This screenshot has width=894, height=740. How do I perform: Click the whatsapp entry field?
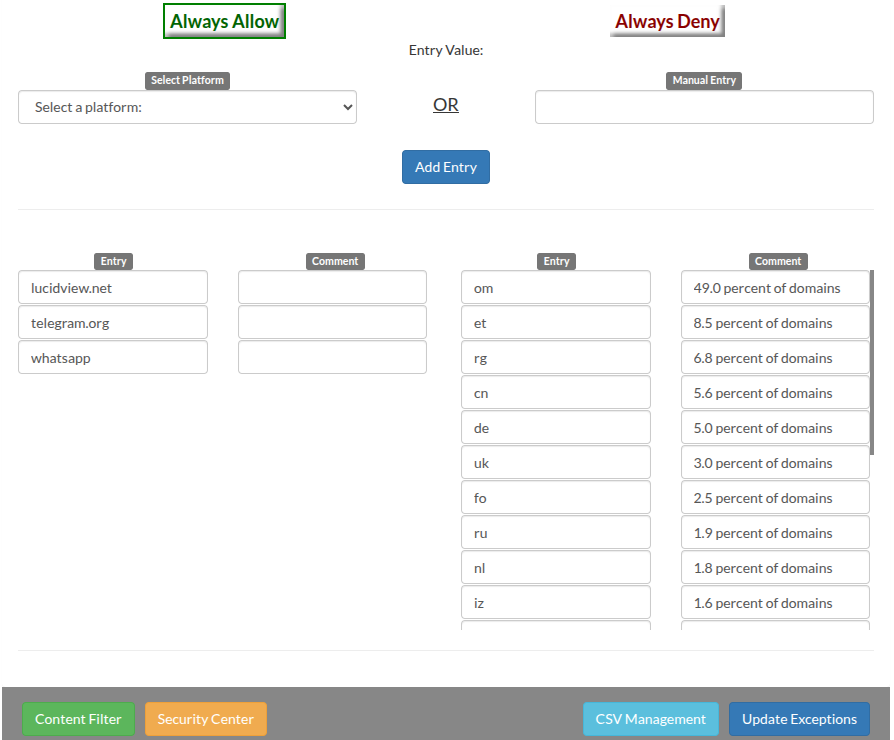click(113, 358)
